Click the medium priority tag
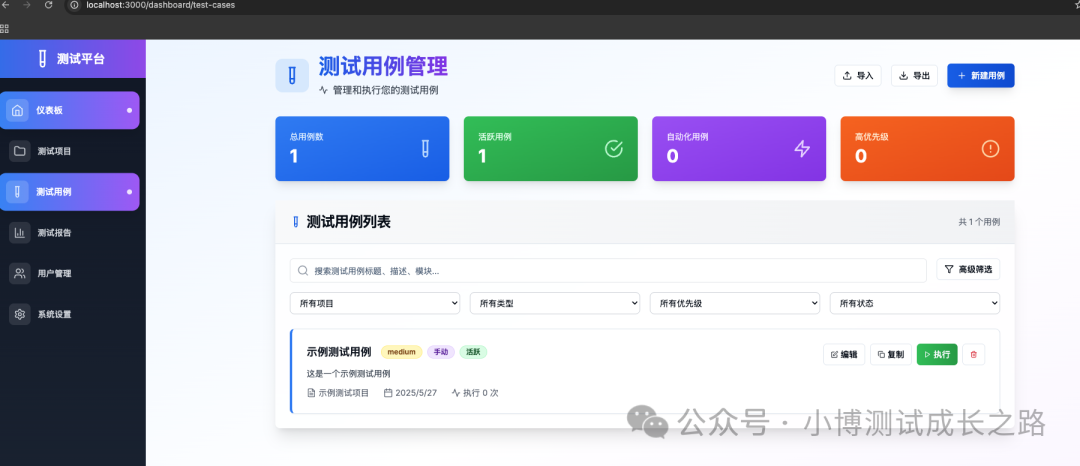1080x466 pixels. point(402,352)
